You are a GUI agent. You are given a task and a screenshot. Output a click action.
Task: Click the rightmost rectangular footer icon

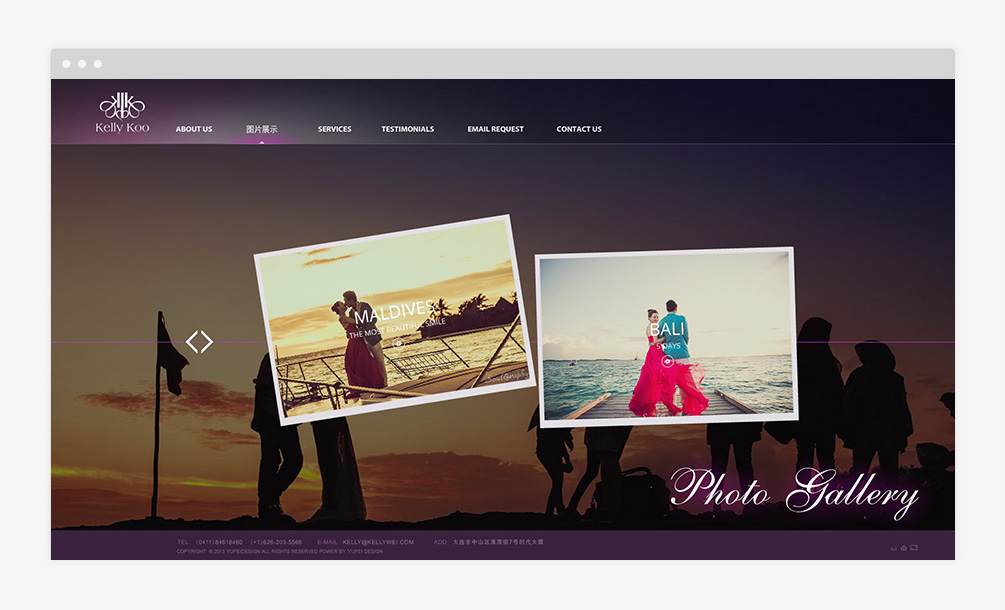coord(914,548)
